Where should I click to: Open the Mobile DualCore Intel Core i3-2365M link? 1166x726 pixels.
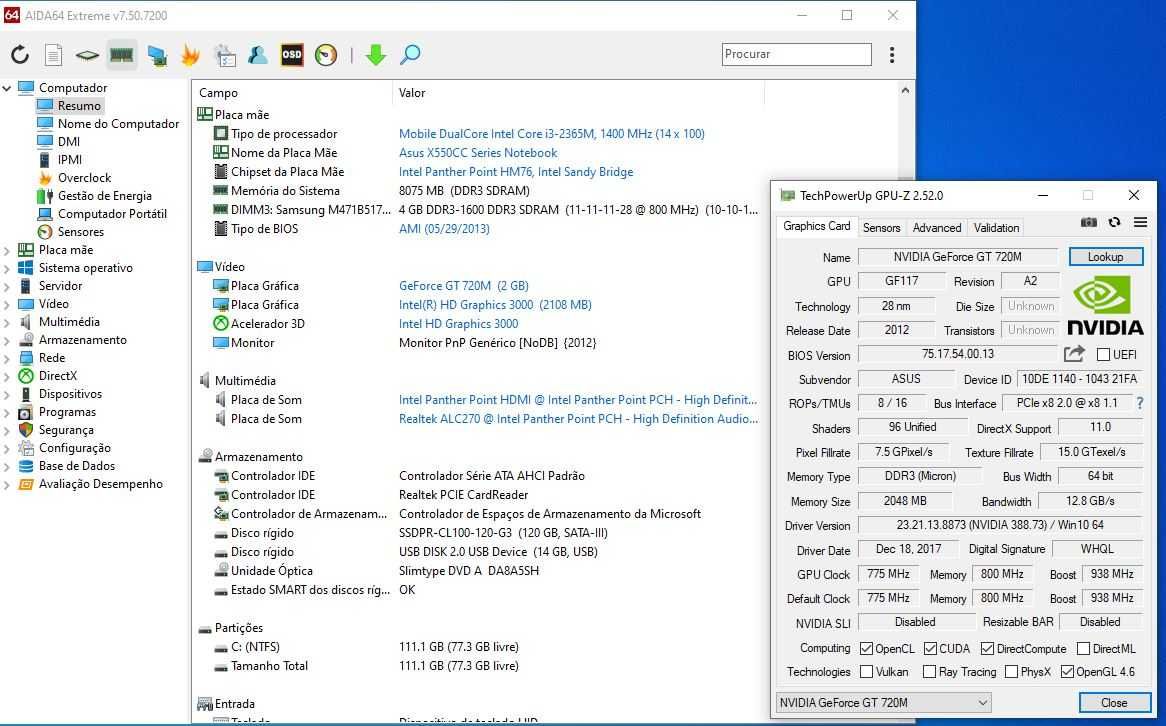click(552, 134)
